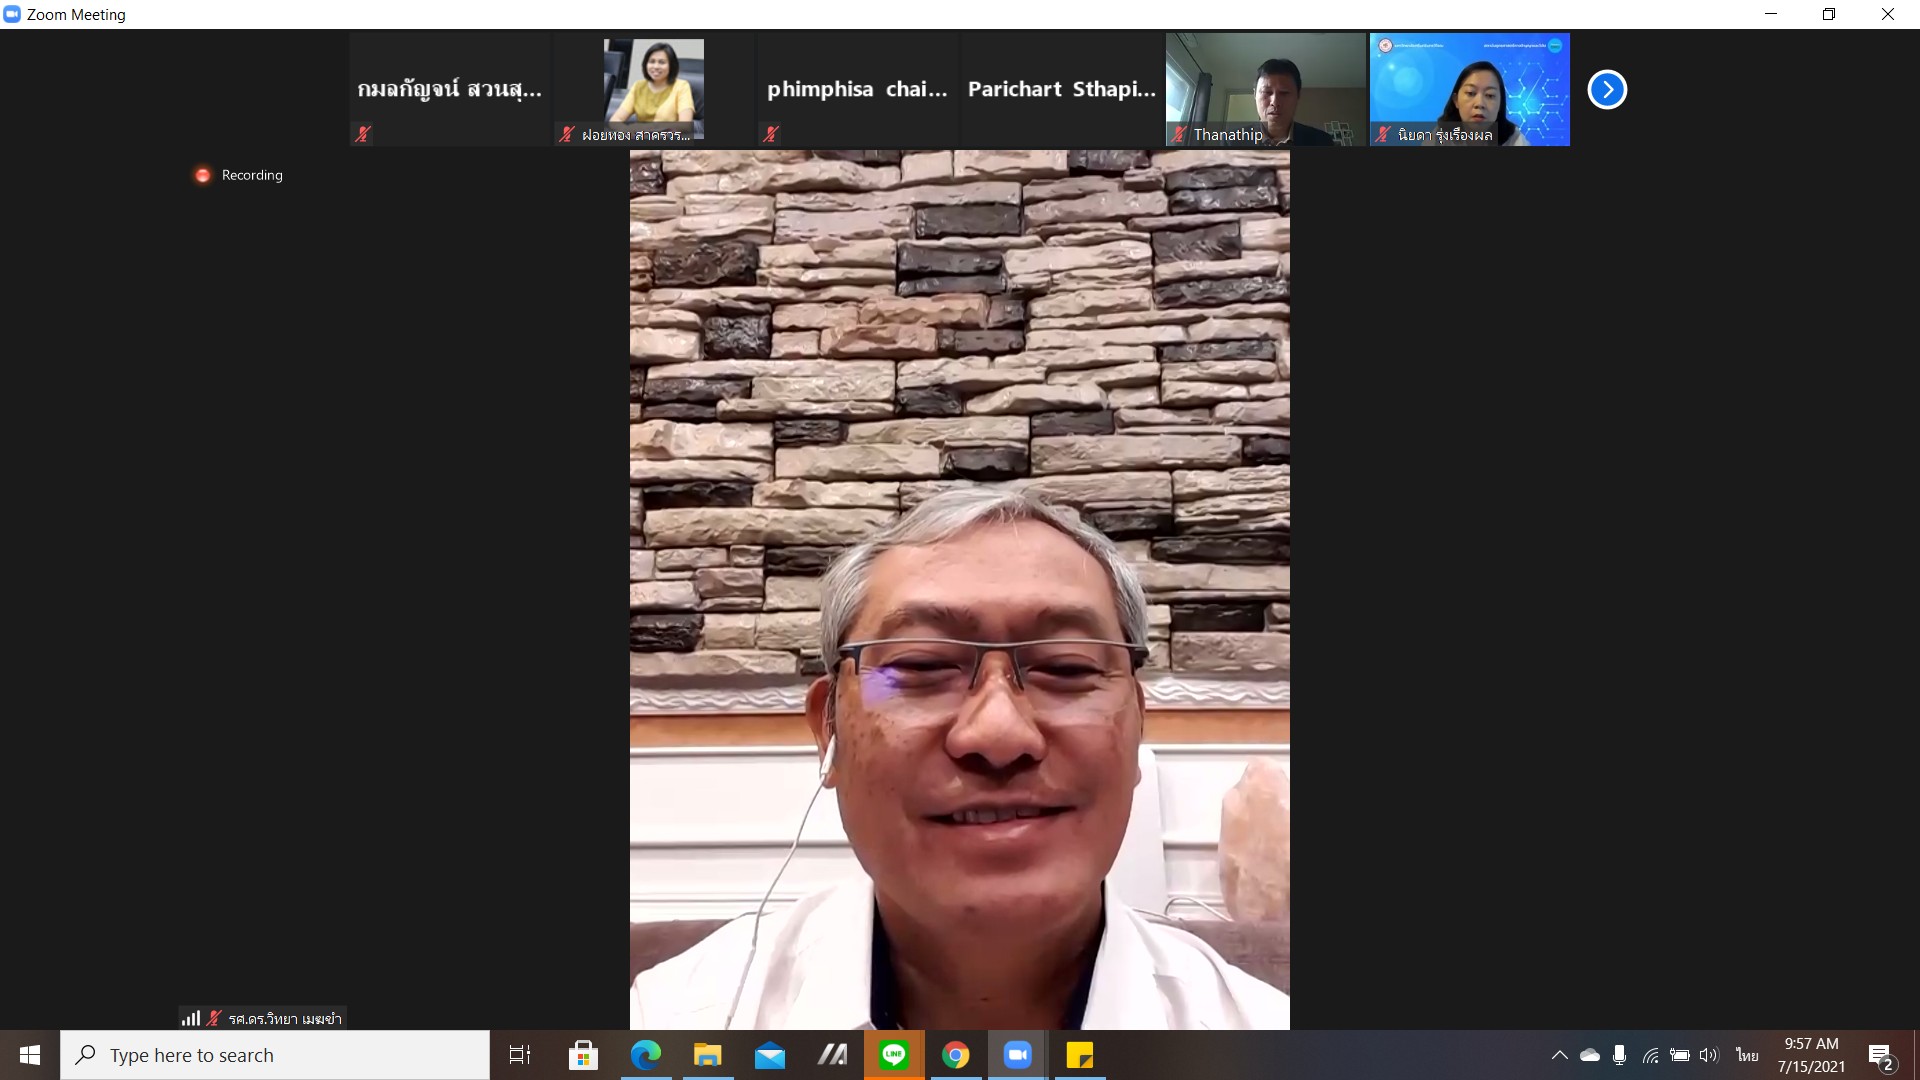Open LINE app in taskbar
Image resolution: width=1920 pixels, height=1080 pixels.
[x=894, y=1055]
